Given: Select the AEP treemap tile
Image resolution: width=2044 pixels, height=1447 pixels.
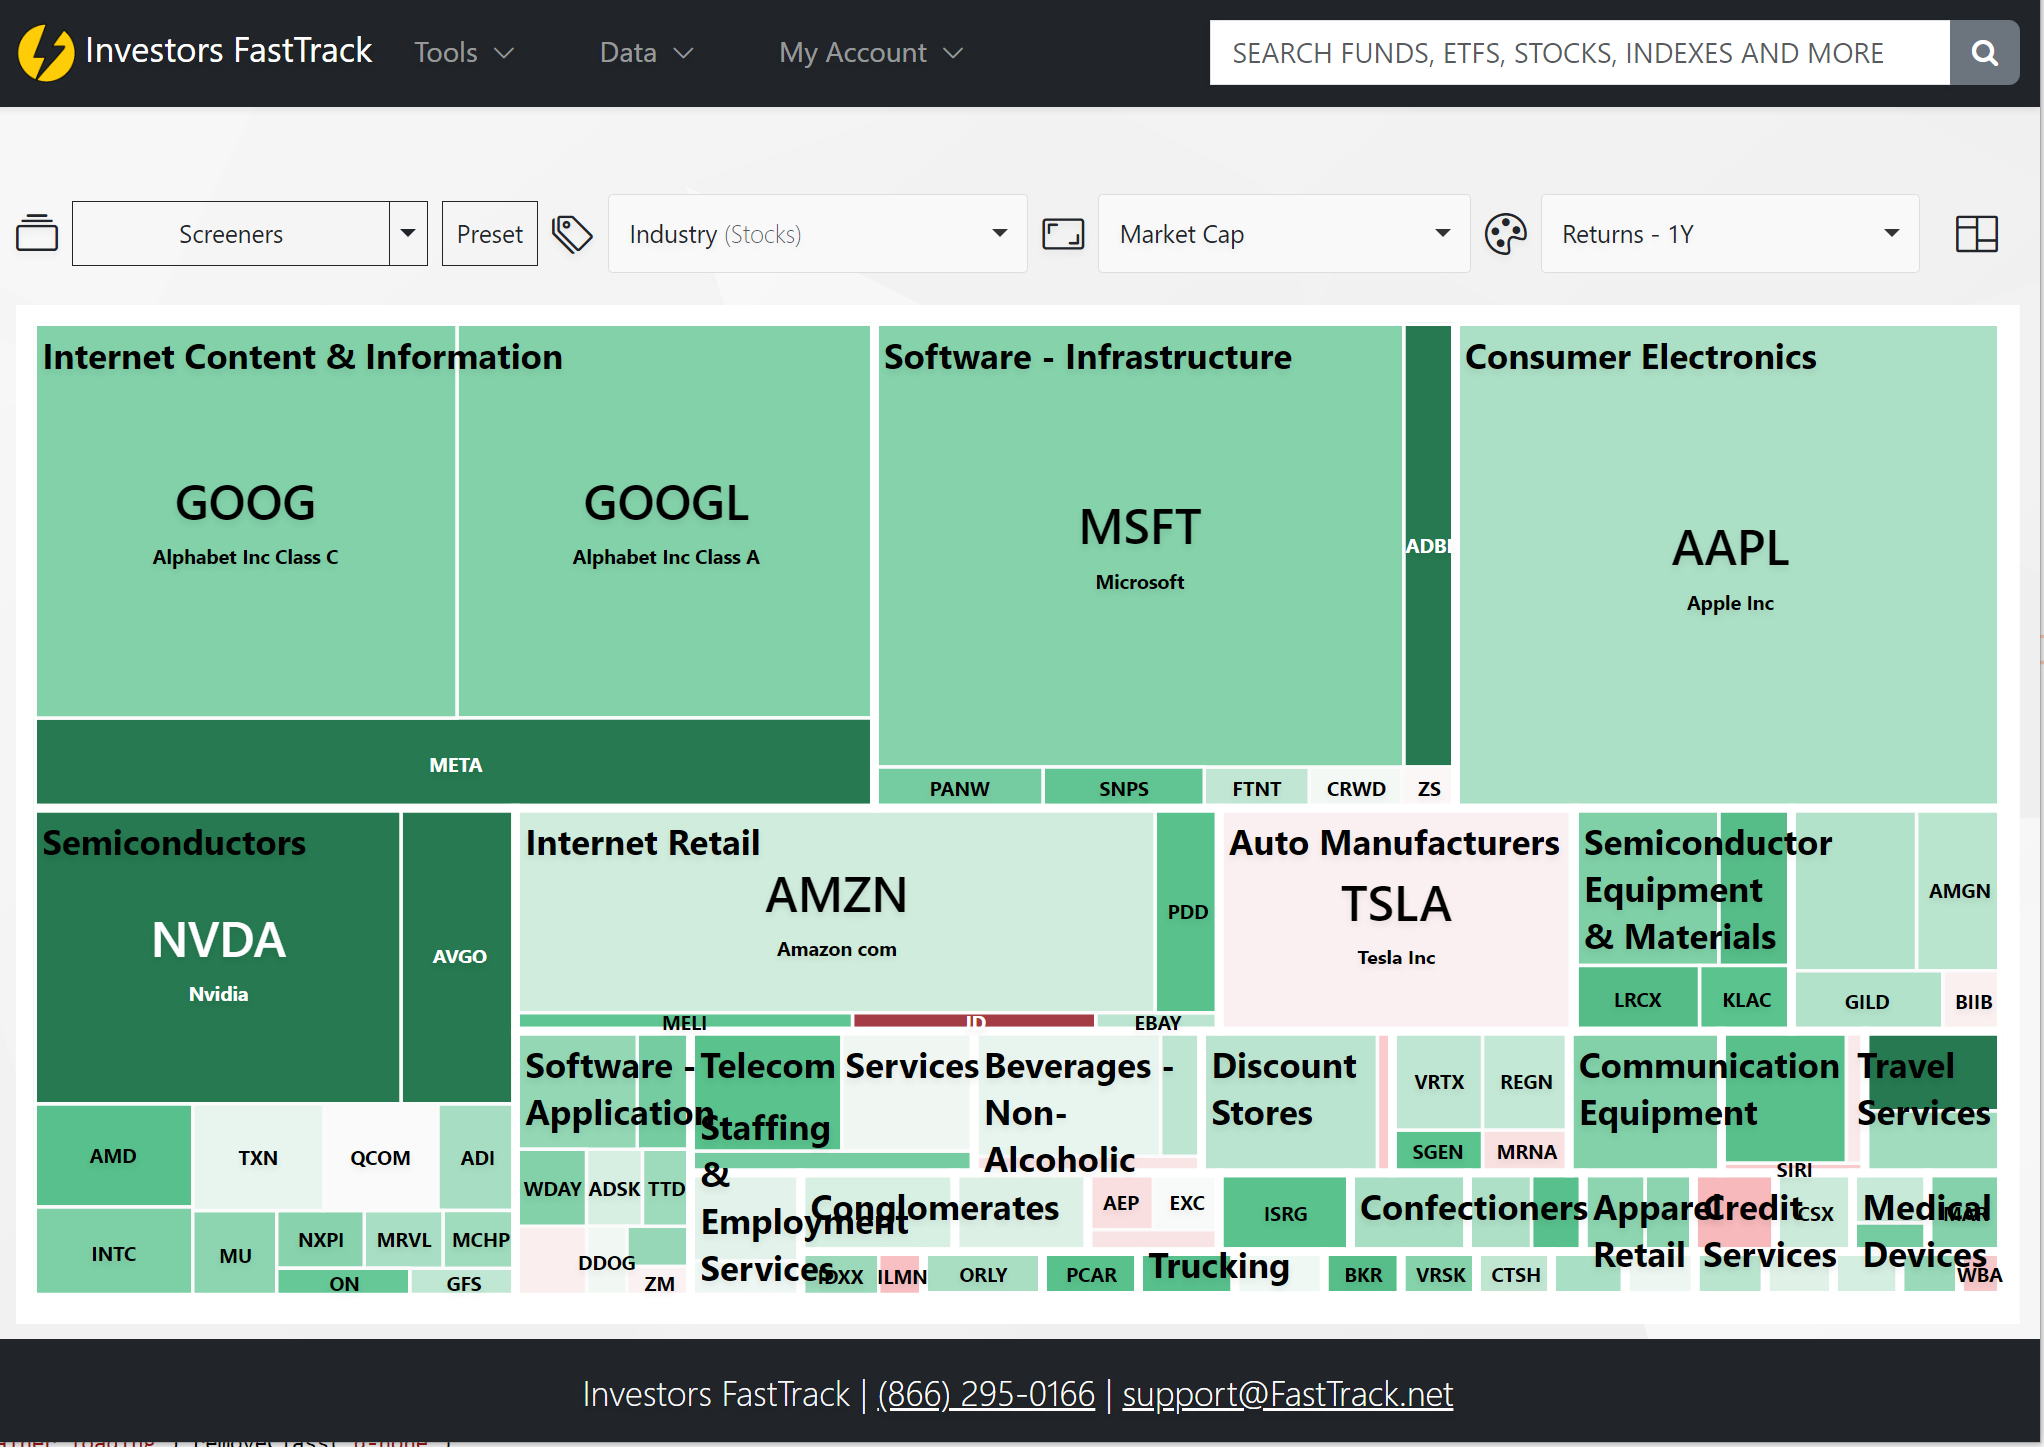Looking at the screenshot, I should (1120, 1202).
